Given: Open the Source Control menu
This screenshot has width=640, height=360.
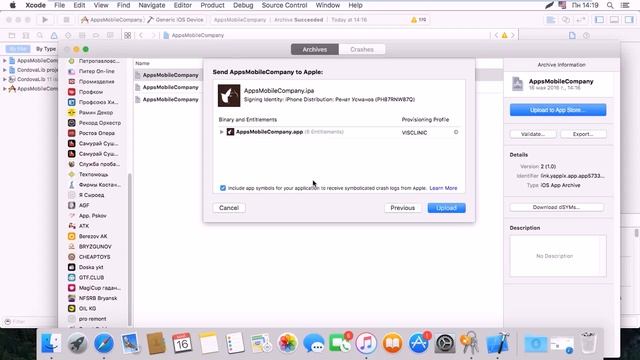Looking at the screenshot, I should (x=284, y=5).
